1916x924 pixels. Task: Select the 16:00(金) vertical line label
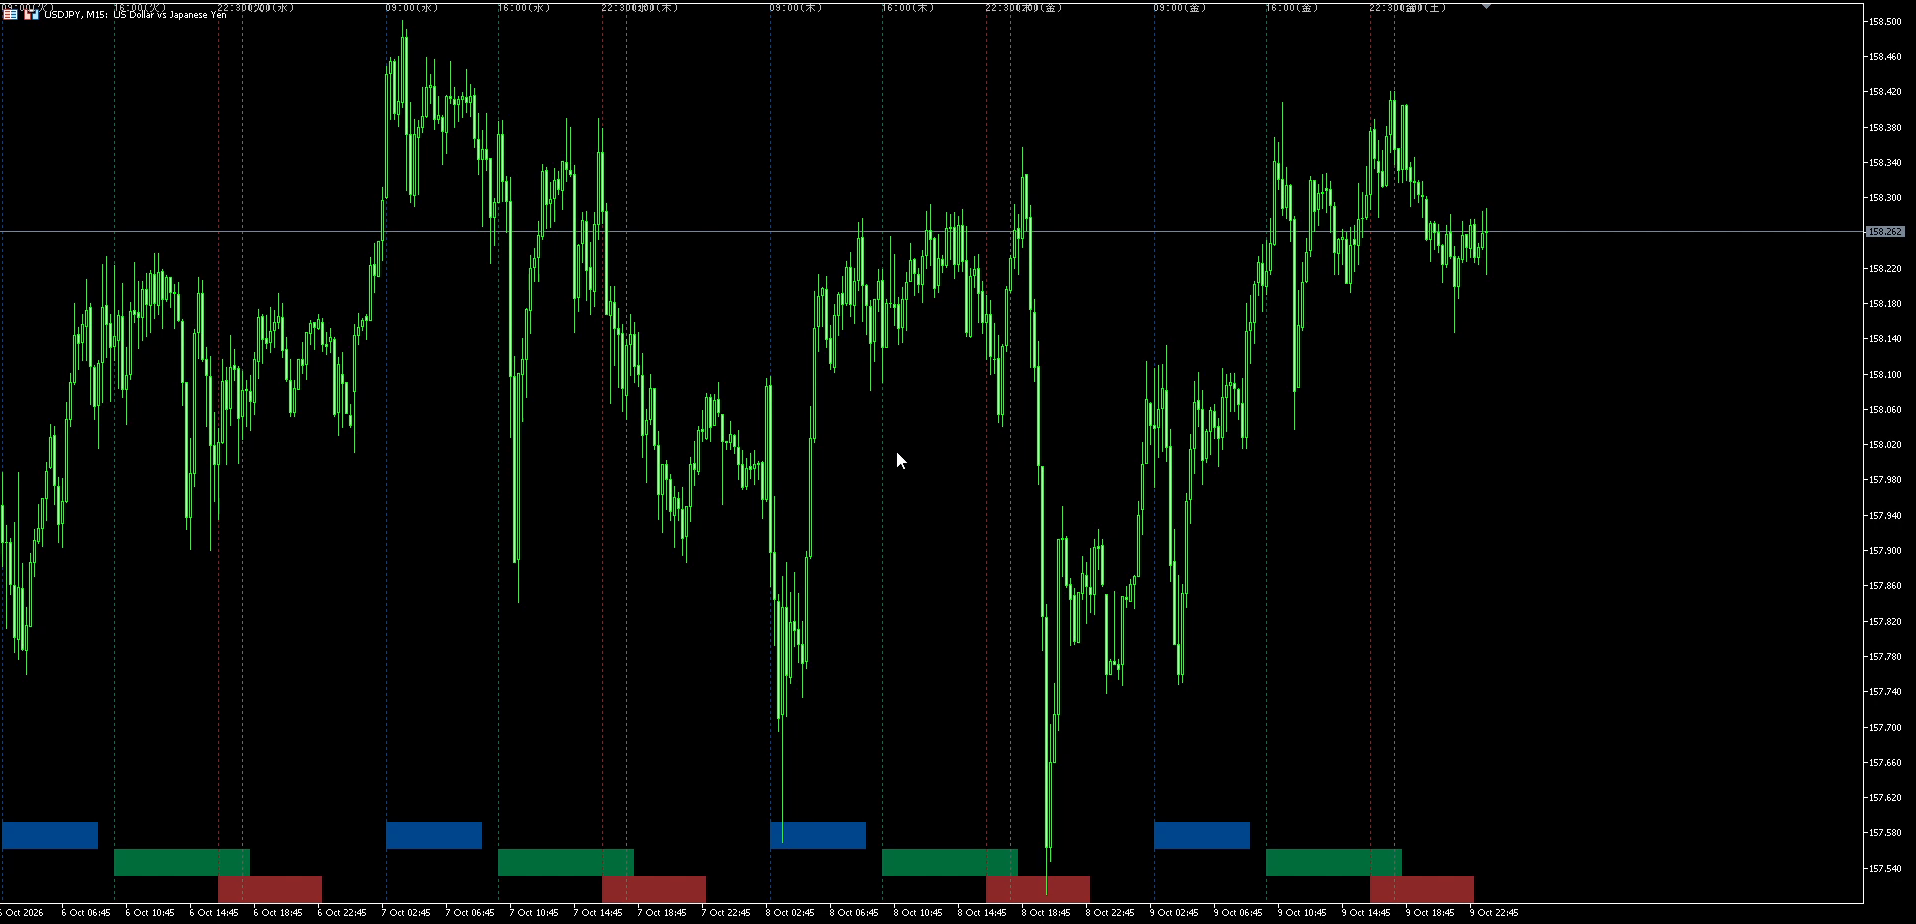pos(1292,8)
